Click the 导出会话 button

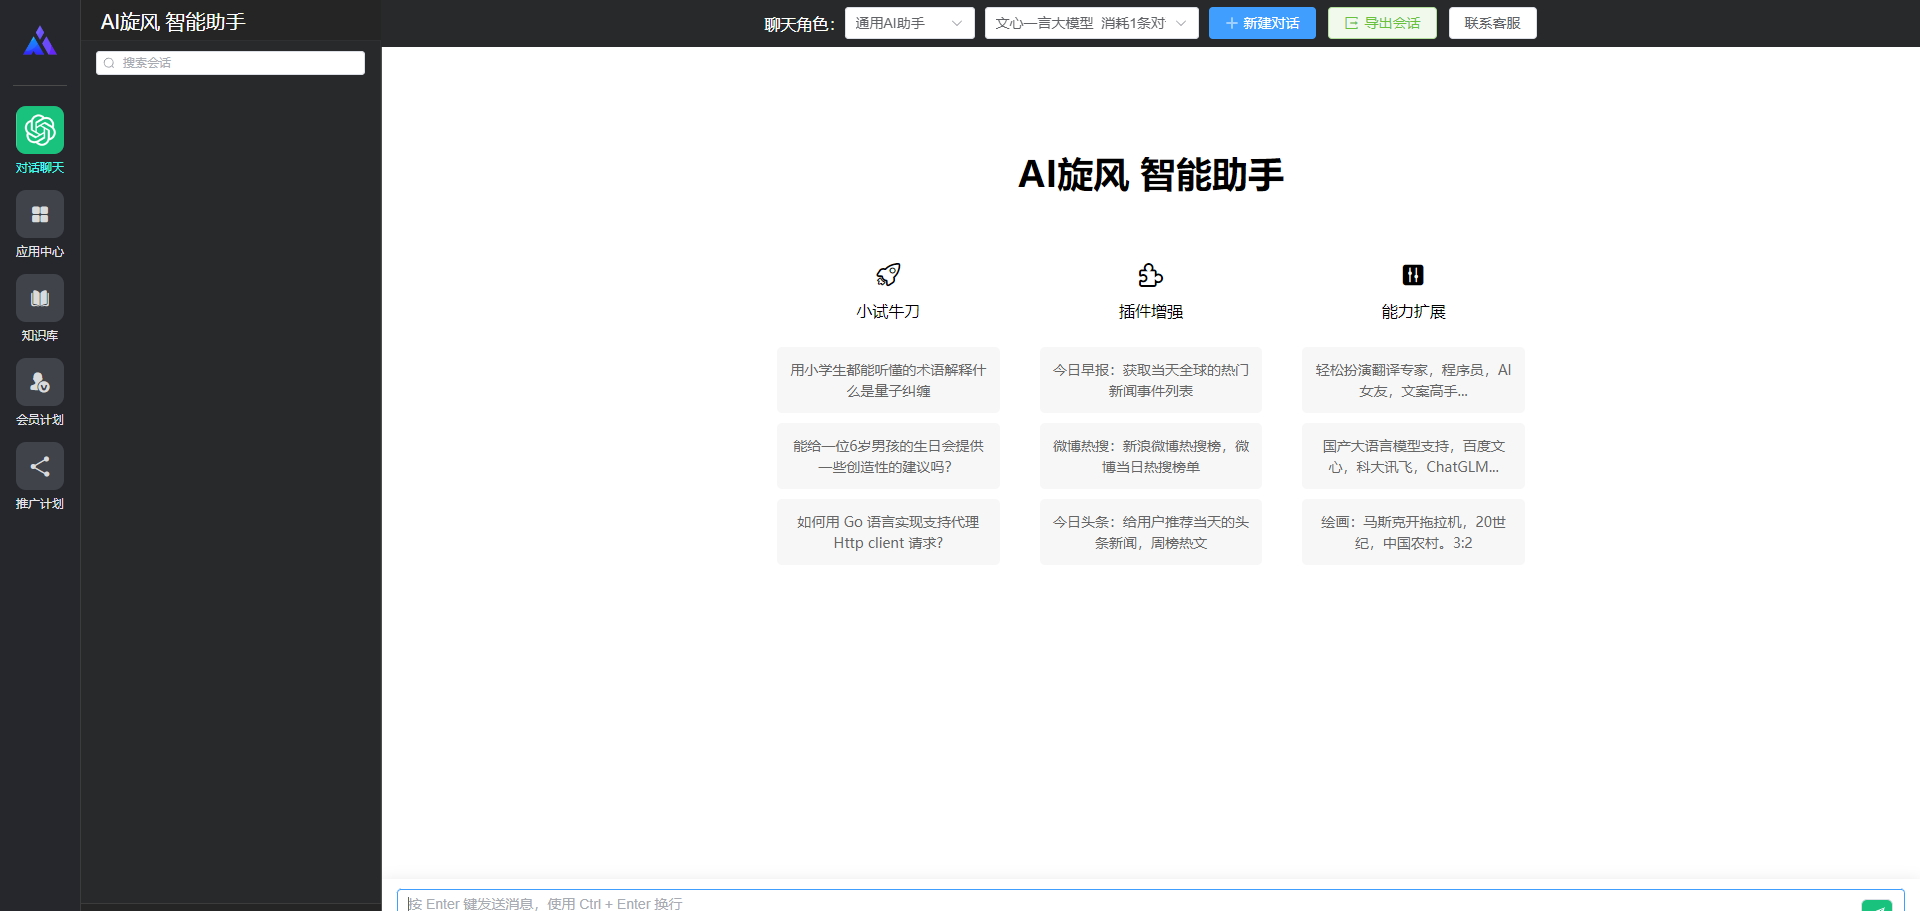1381,22
